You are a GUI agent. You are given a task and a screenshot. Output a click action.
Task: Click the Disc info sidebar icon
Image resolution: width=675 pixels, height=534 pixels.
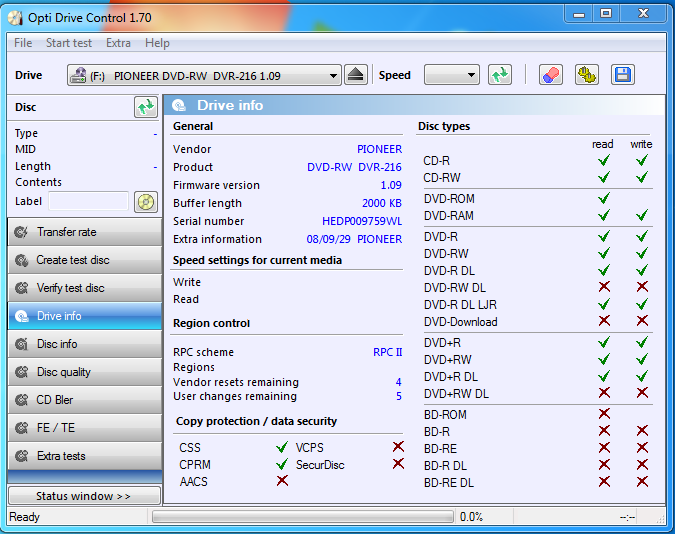coord(21,344)
